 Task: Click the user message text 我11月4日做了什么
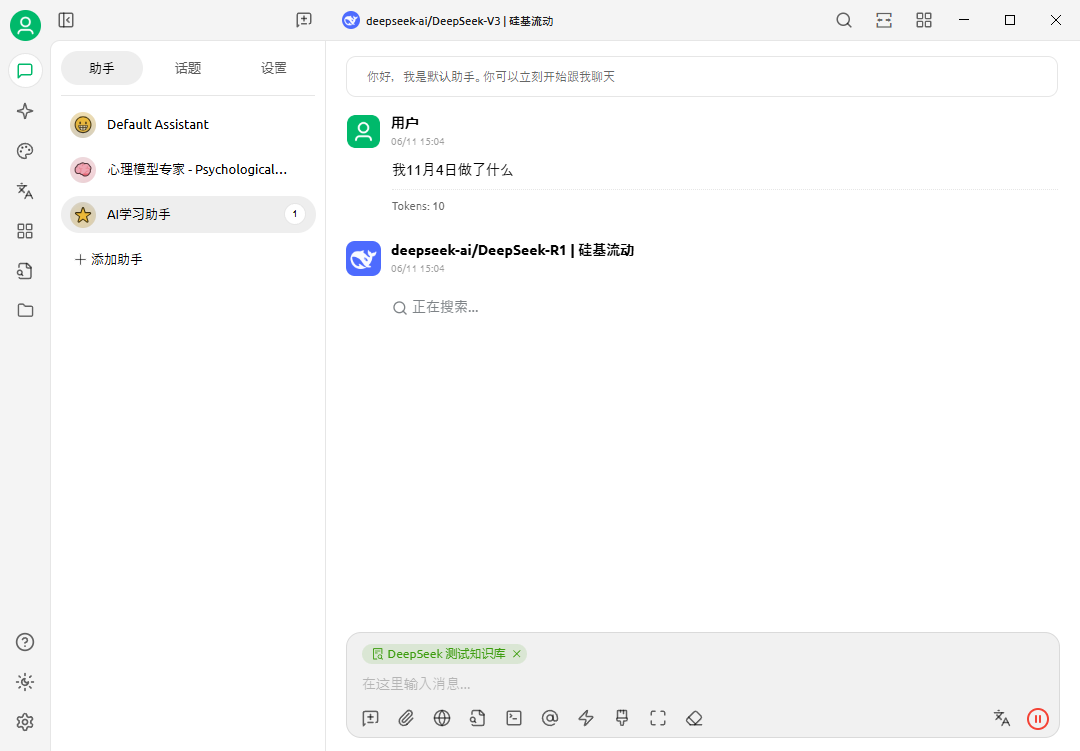point(453,169)
